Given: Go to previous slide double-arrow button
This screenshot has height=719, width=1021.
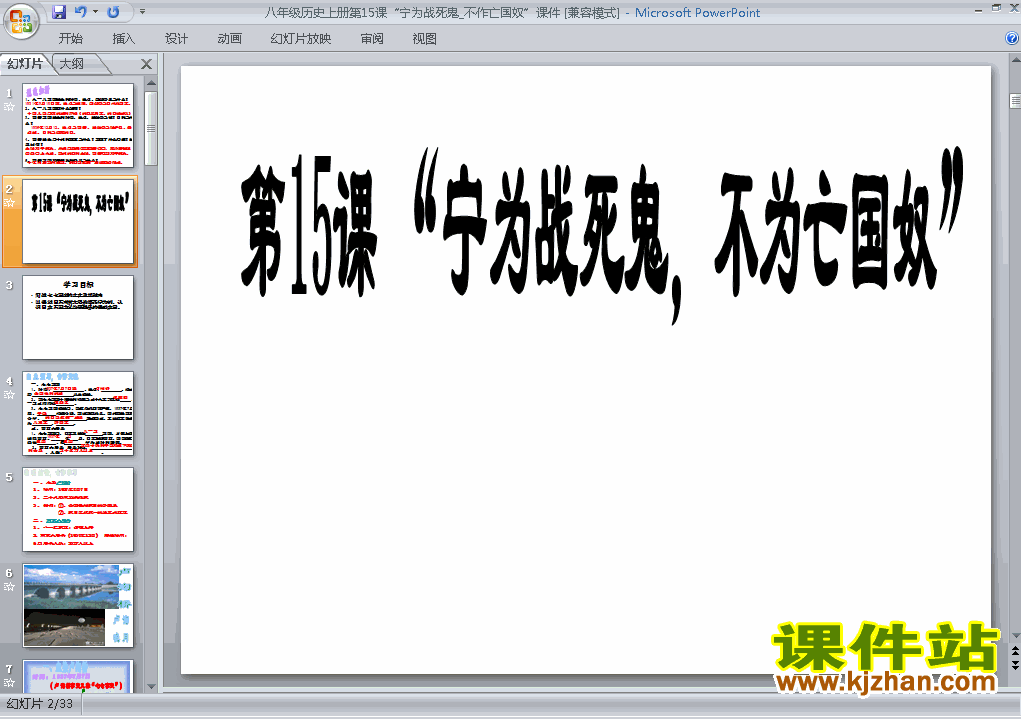Looking at the screenshot, I should click(1015, 652).
